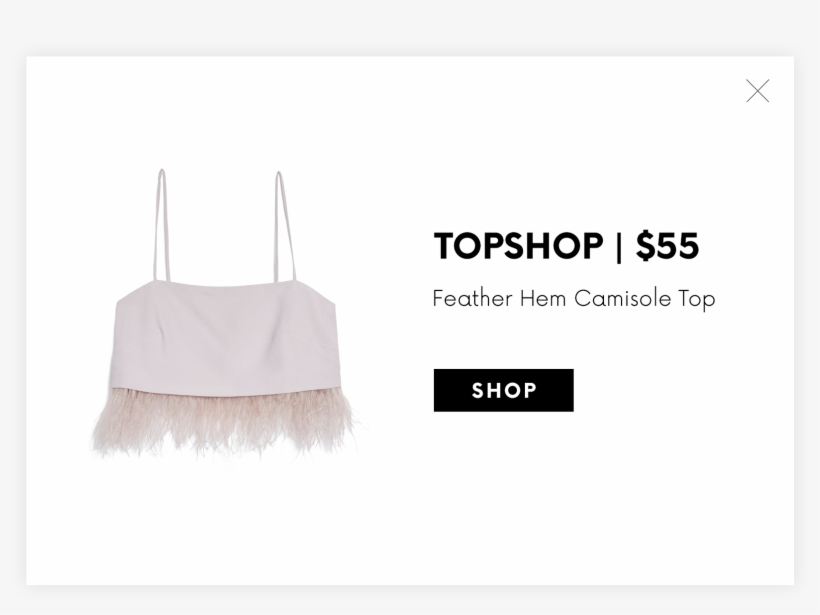Click the gray backdrop below the popup
The height and width of the screenshot is (615, 820).
click(410, 600)
